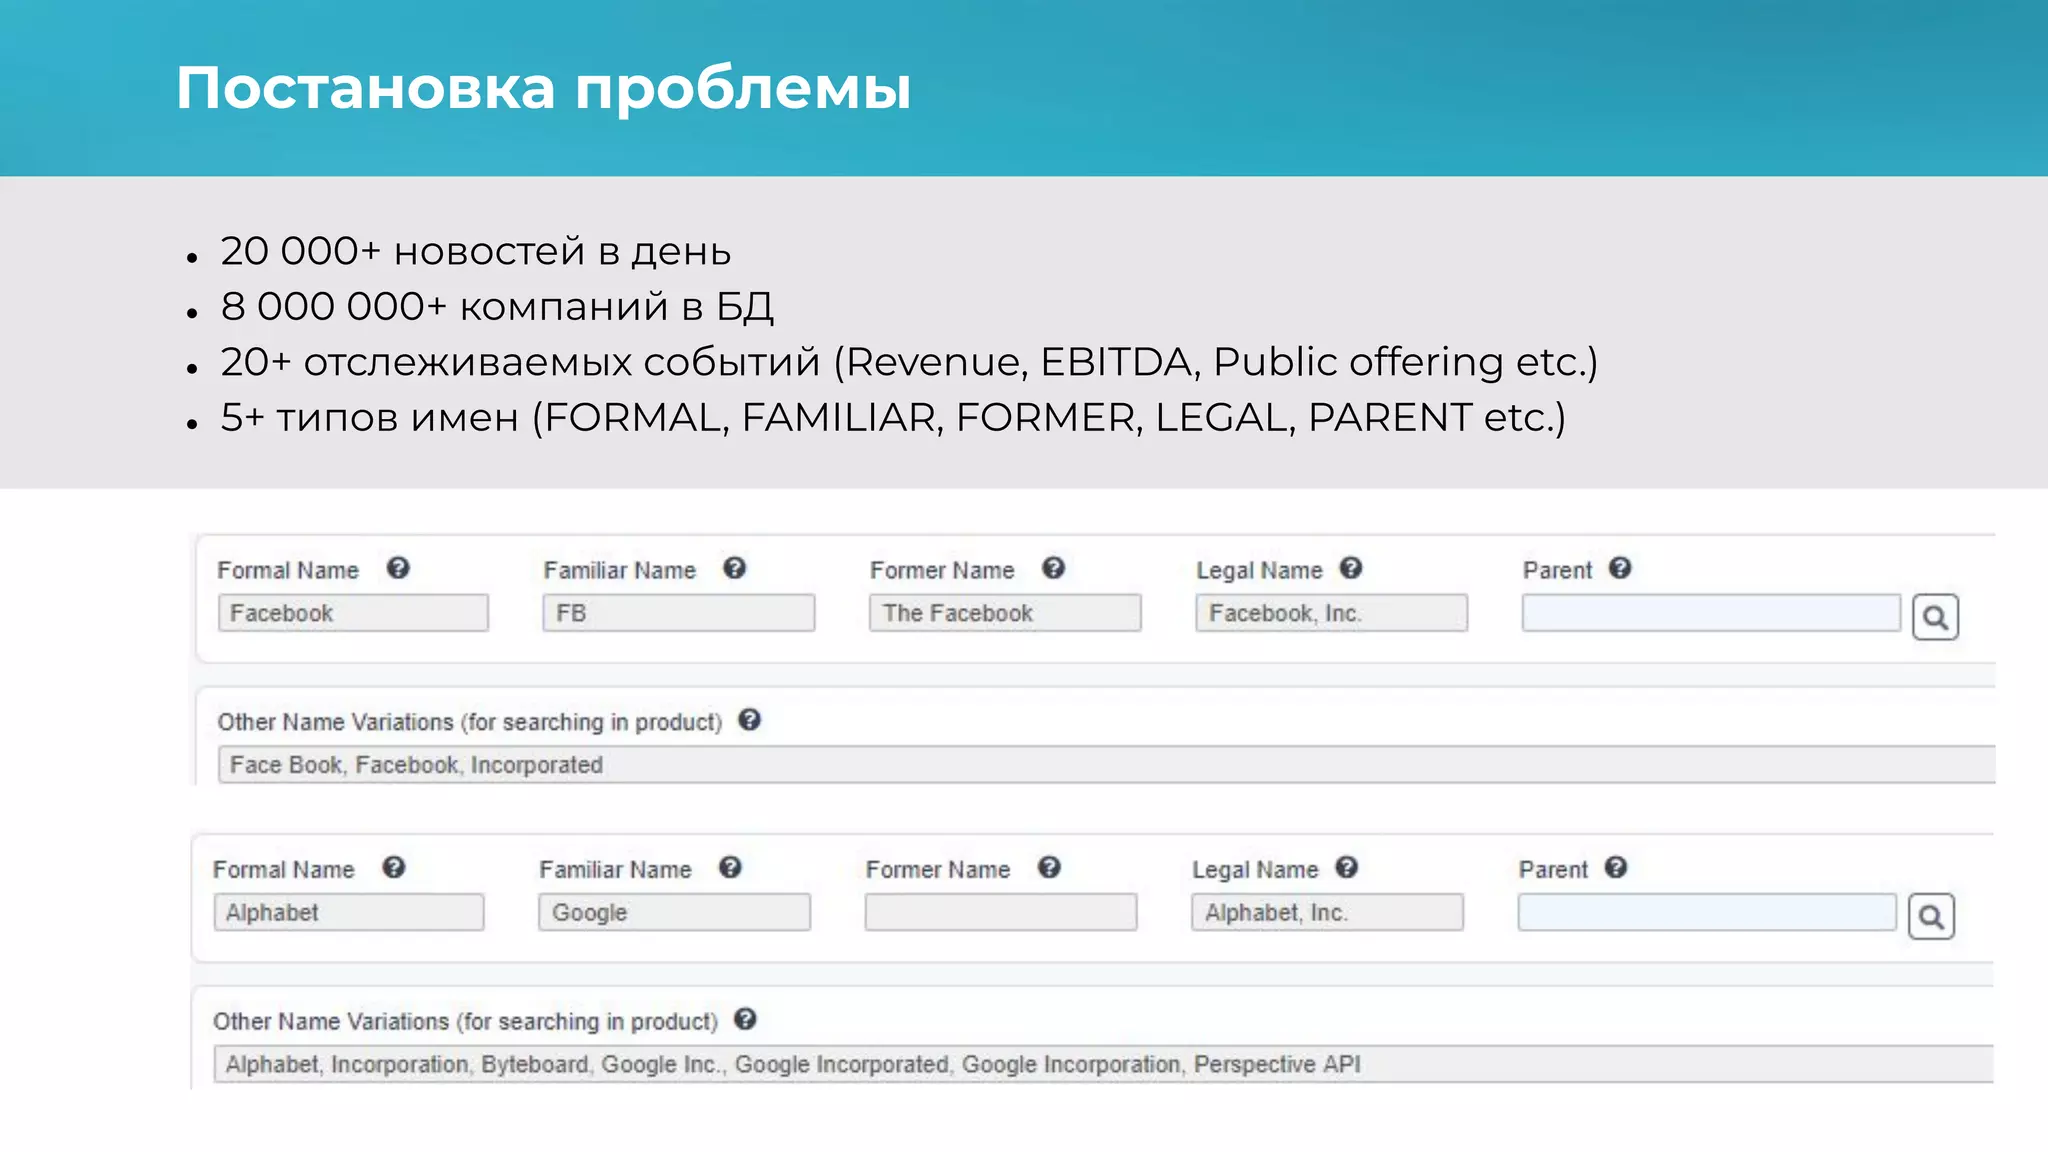Click help icon beside Facebook's Other Name Variations
The height and width of the screenshot is (1152, 2048).
tap(750, 720)
